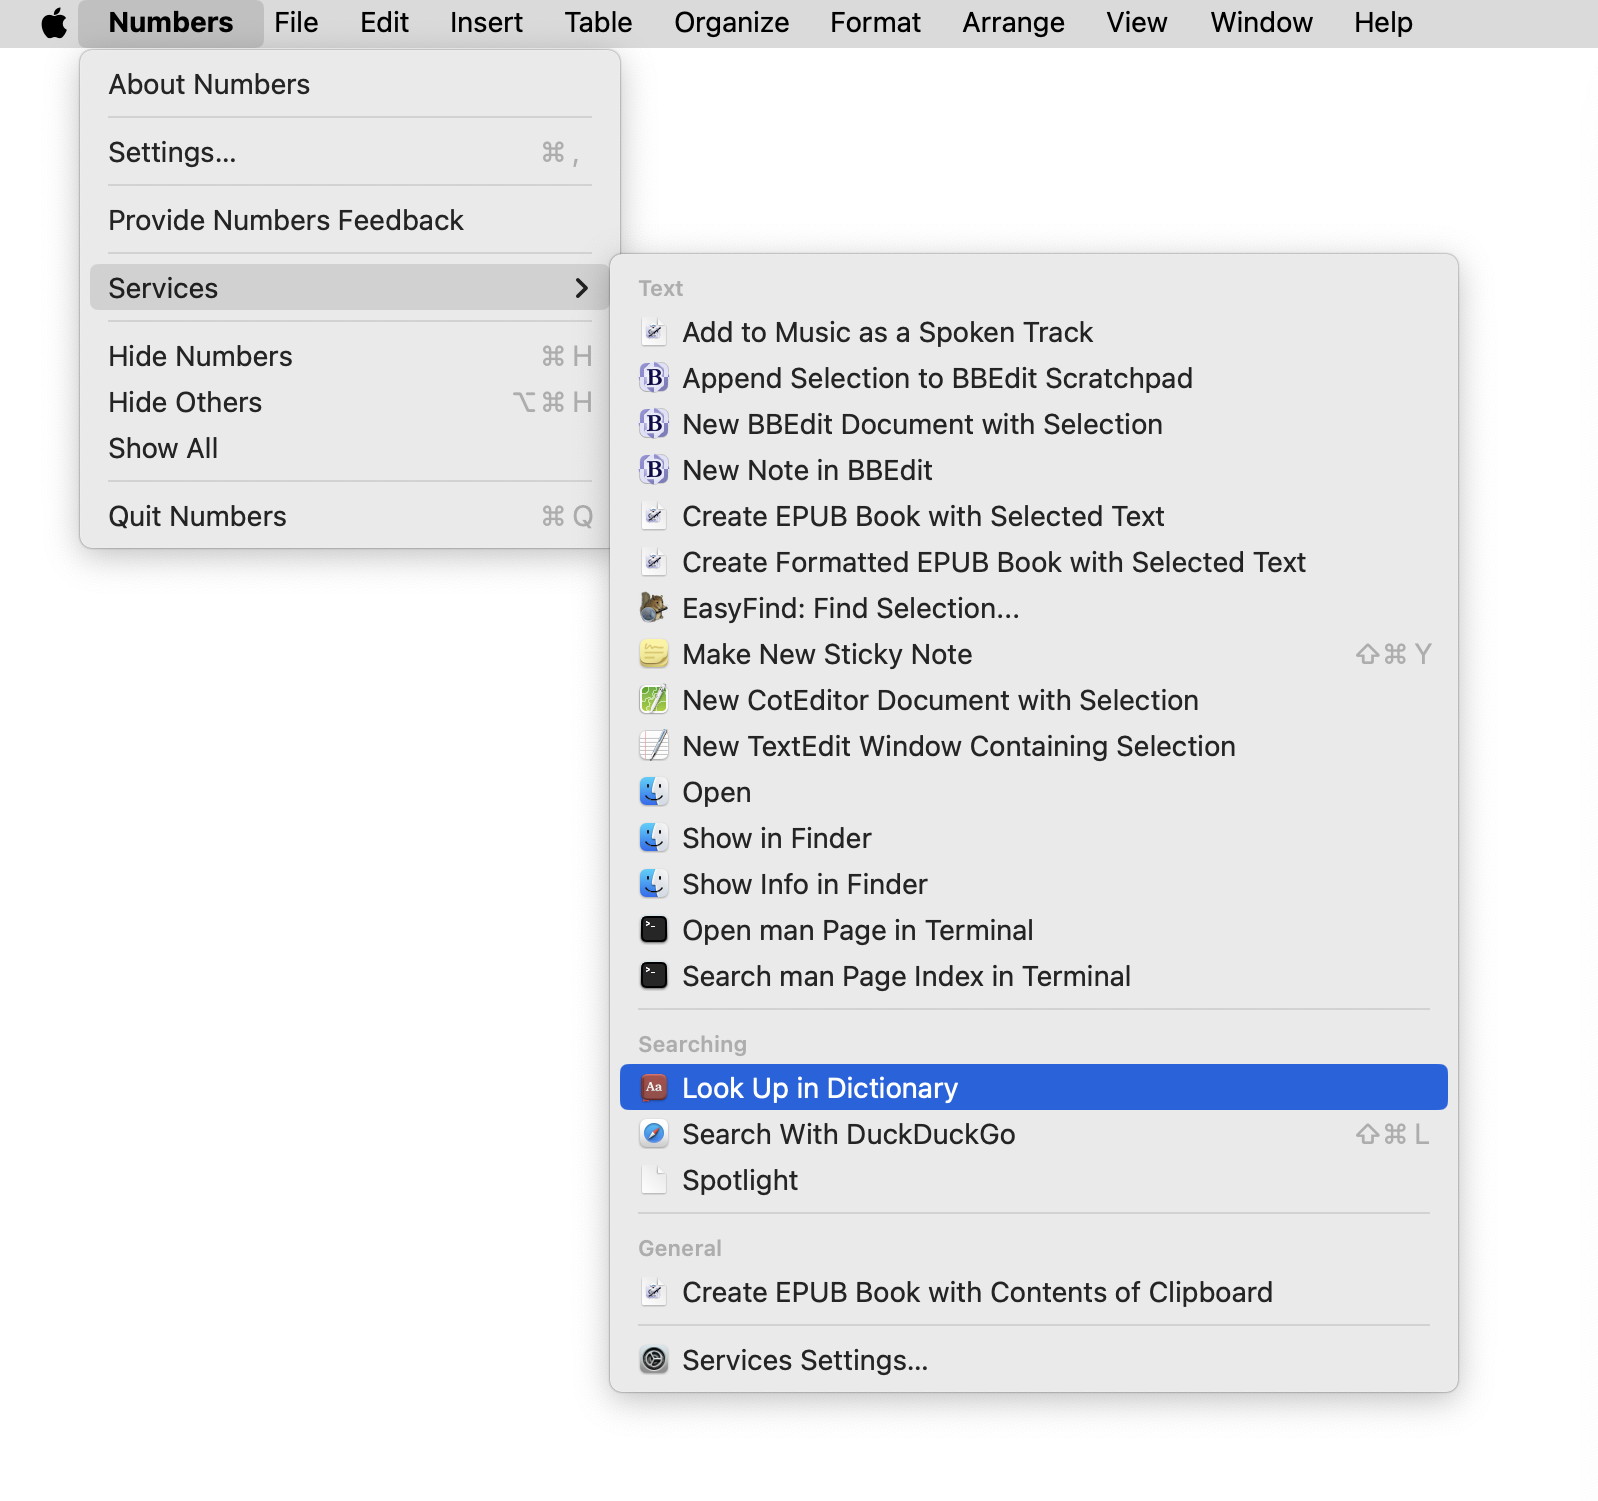Click the red Dictionary app icon
Image resolution: width=1598 pixels, height=1501 pixels.
654,1087
